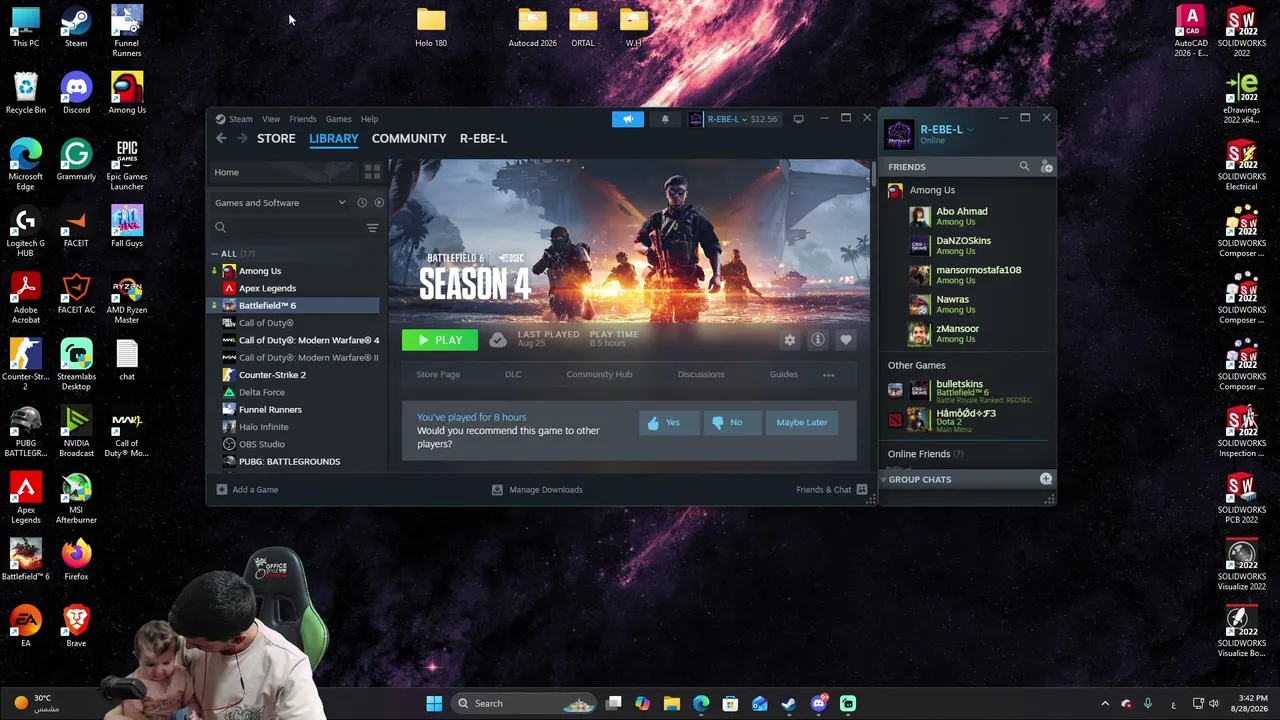Add a Game to the library
This screenshot has height=720, width=1280.
(x=247, y=490)
